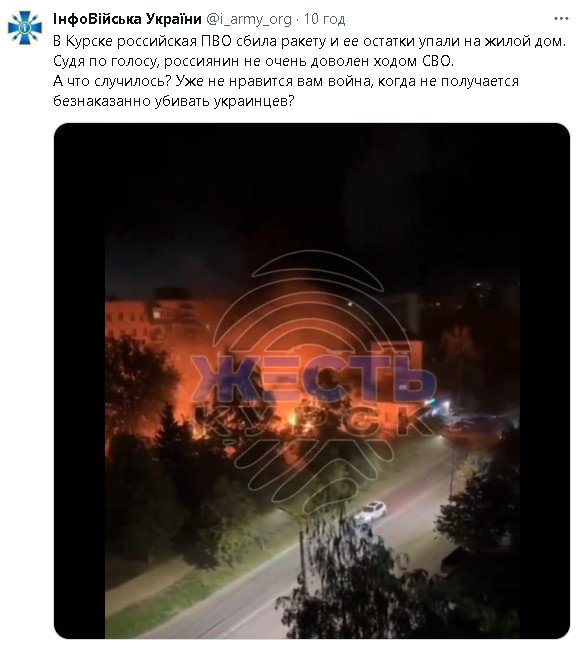577x649 pixels.
Task: Click the ІнфоВійська України display name
Action: pos(127,19)
